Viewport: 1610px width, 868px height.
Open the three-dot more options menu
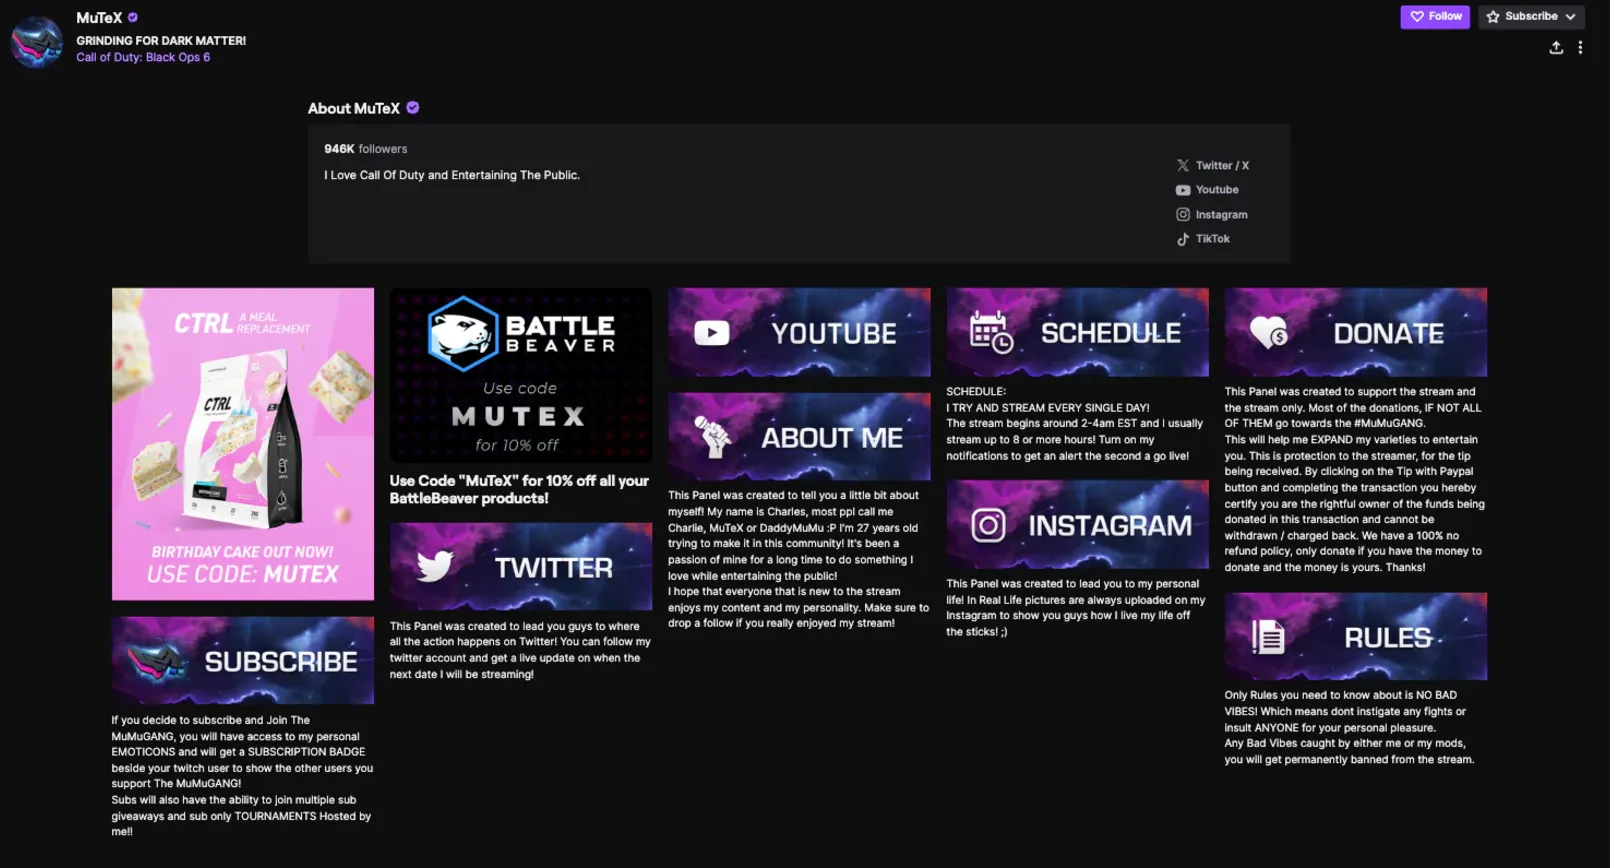coord(1580,47)
